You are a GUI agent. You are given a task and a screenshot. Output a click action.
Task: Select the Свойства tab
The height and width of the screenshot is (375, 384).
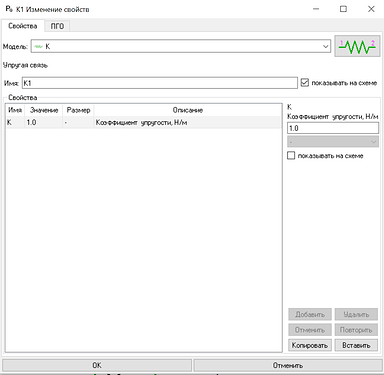tap(22, 26)
